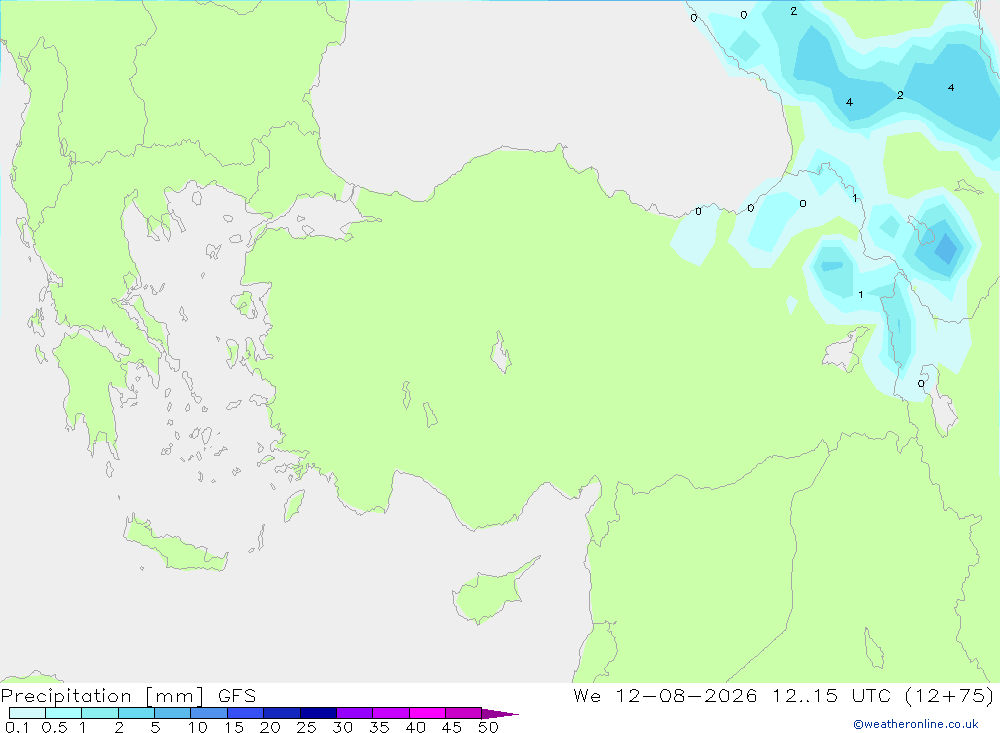
Task: Pick the 1–2 mm aqua legend swatch
Action: (x=100, y=713)
